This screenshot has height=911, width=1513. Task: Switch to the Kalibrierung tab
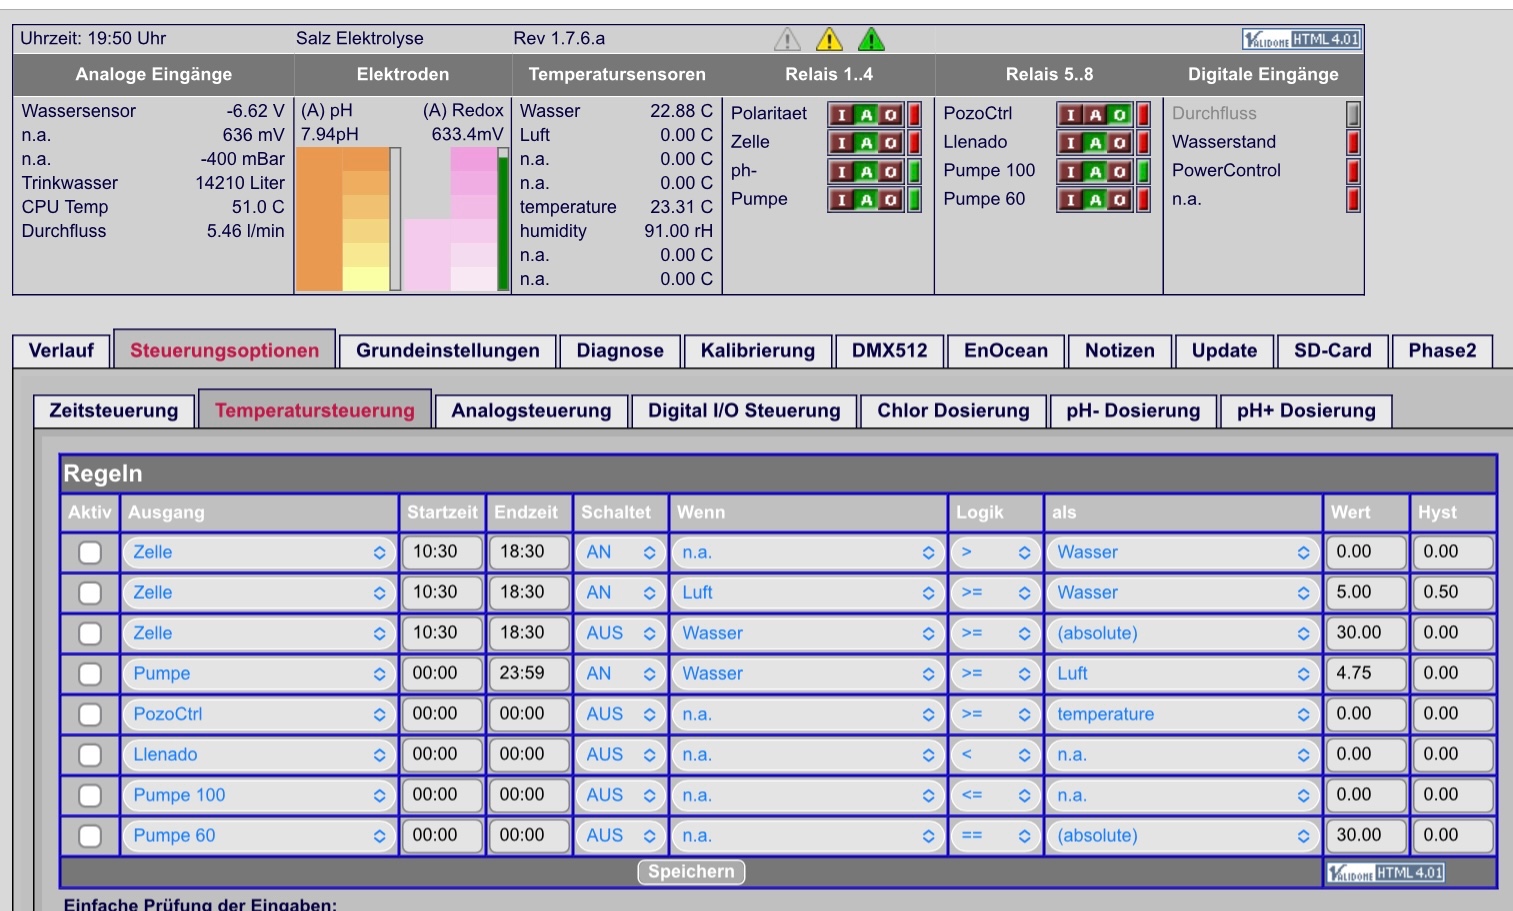click(x=758, y=351)
